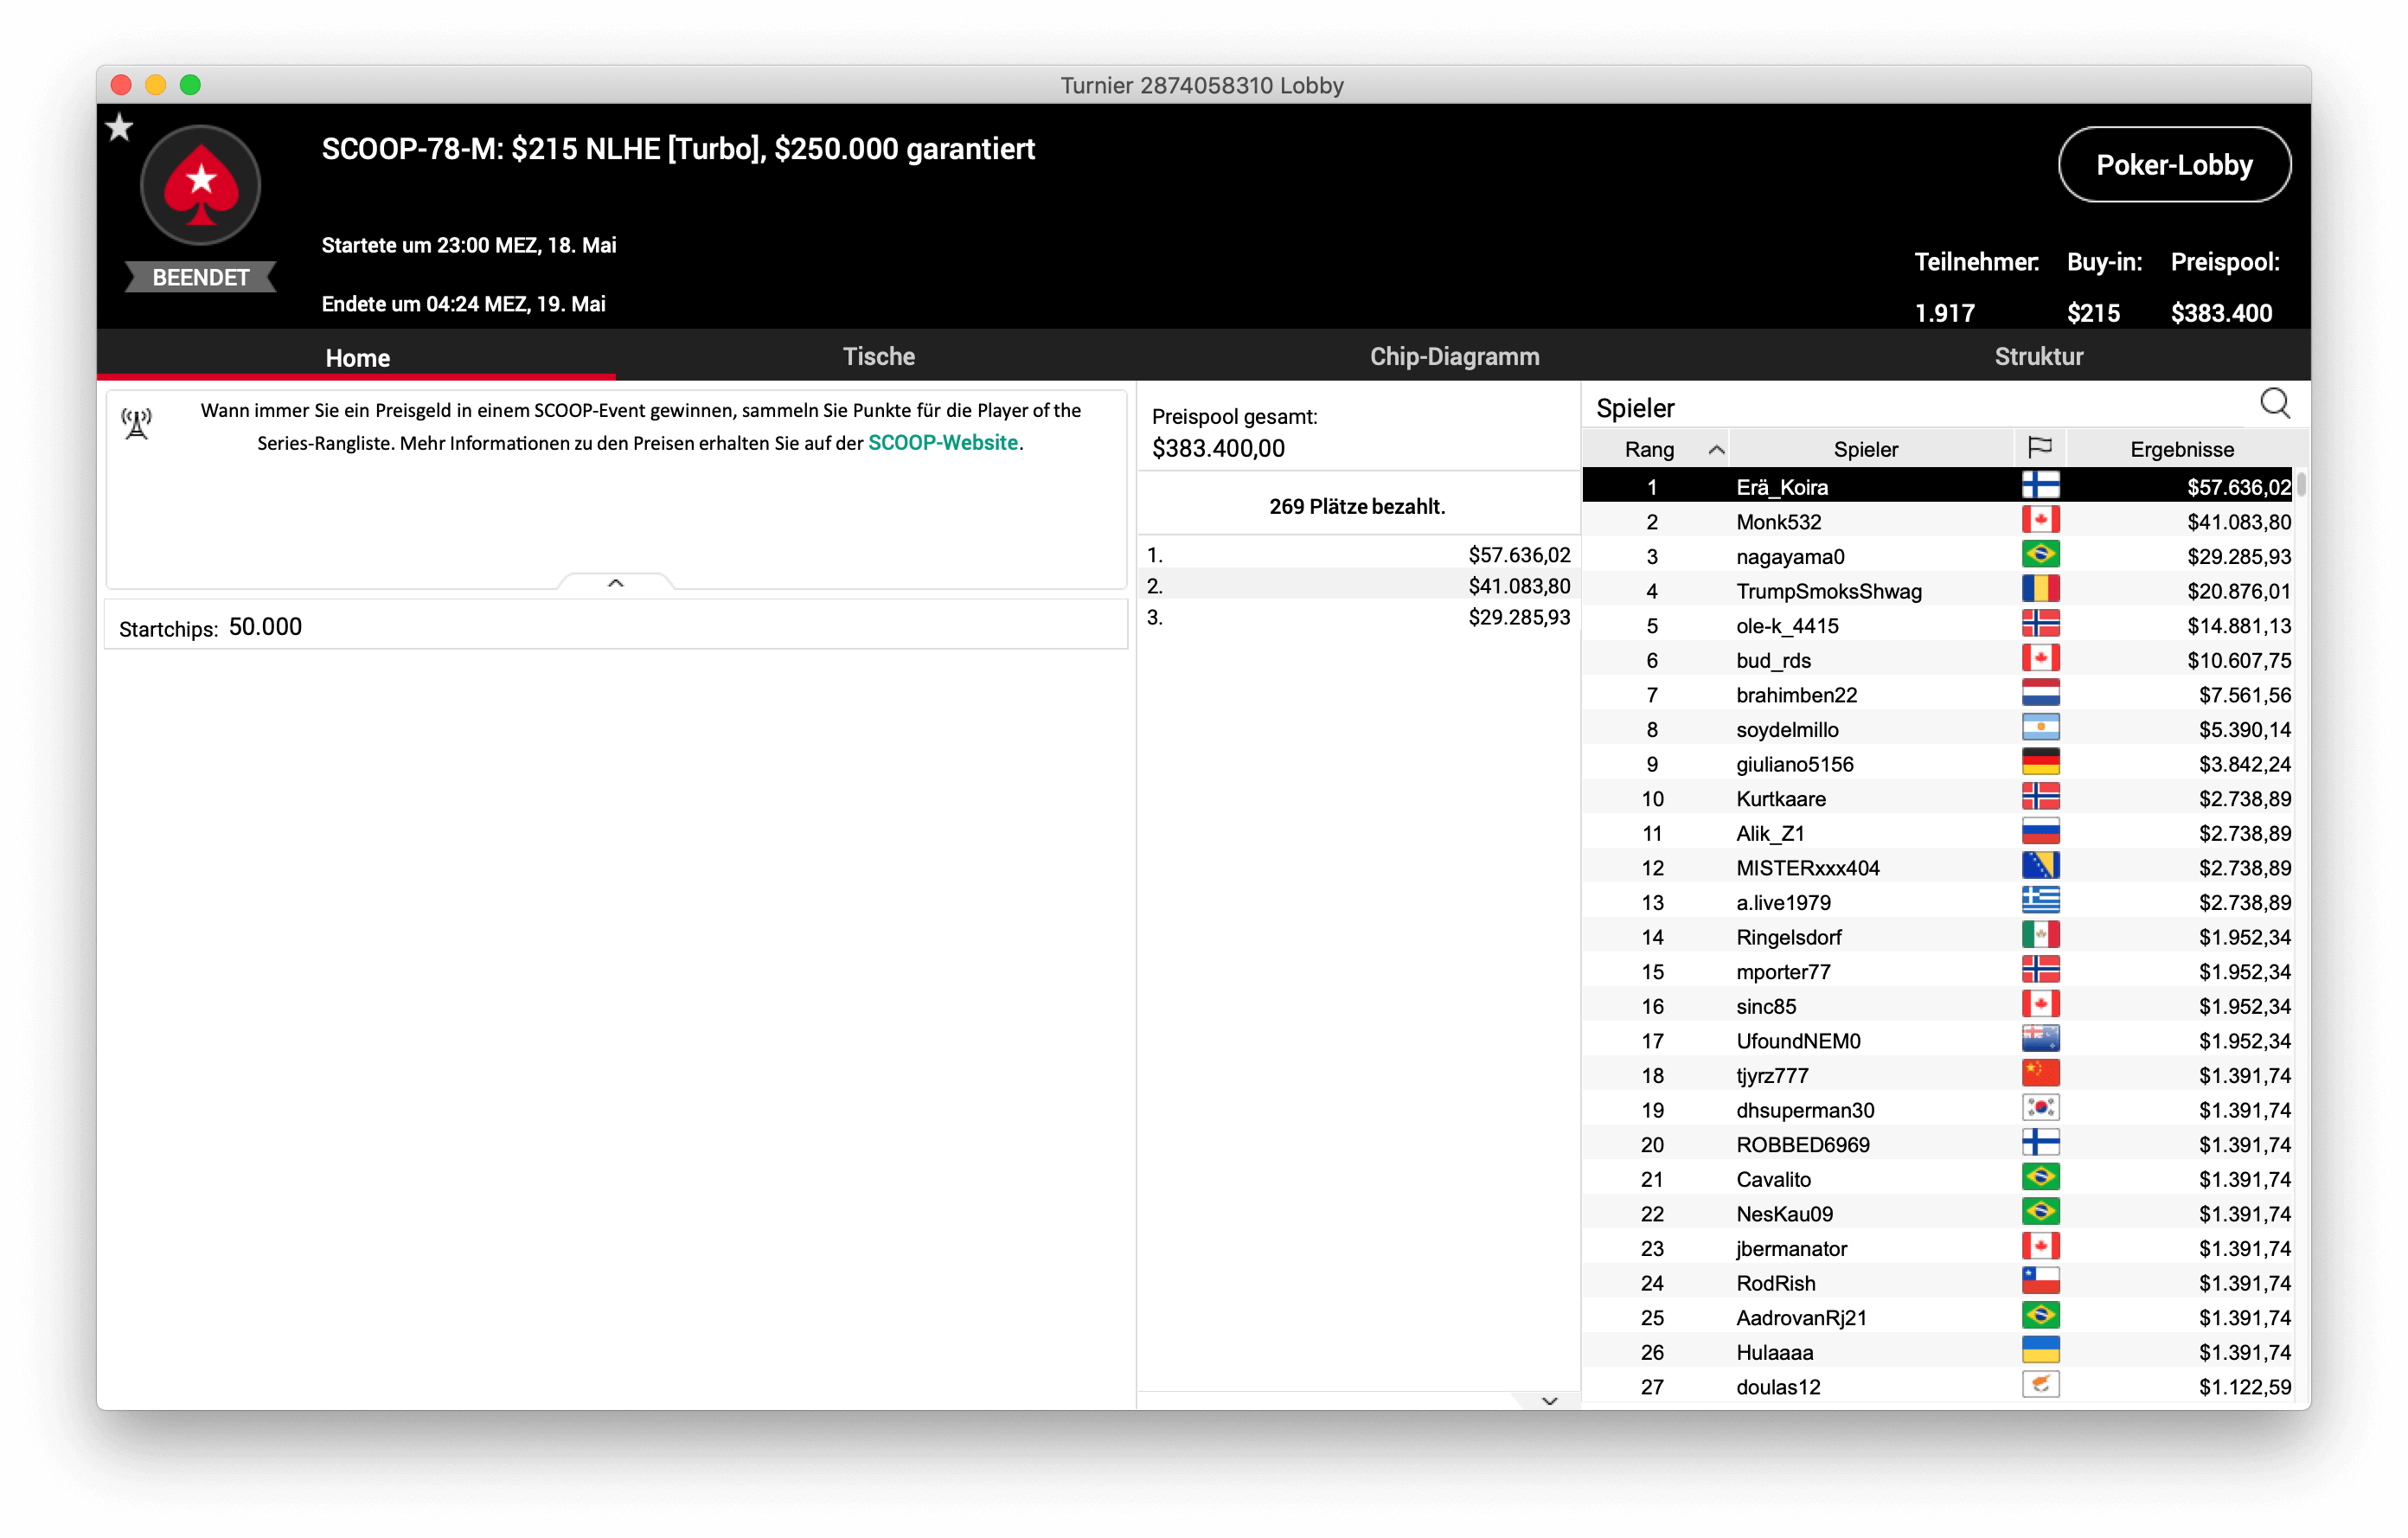Image resolution: width=2408 pixels, height=1538 pixels.
Task: Sort by Ergebnisse column header
Action: (2181, 449)
